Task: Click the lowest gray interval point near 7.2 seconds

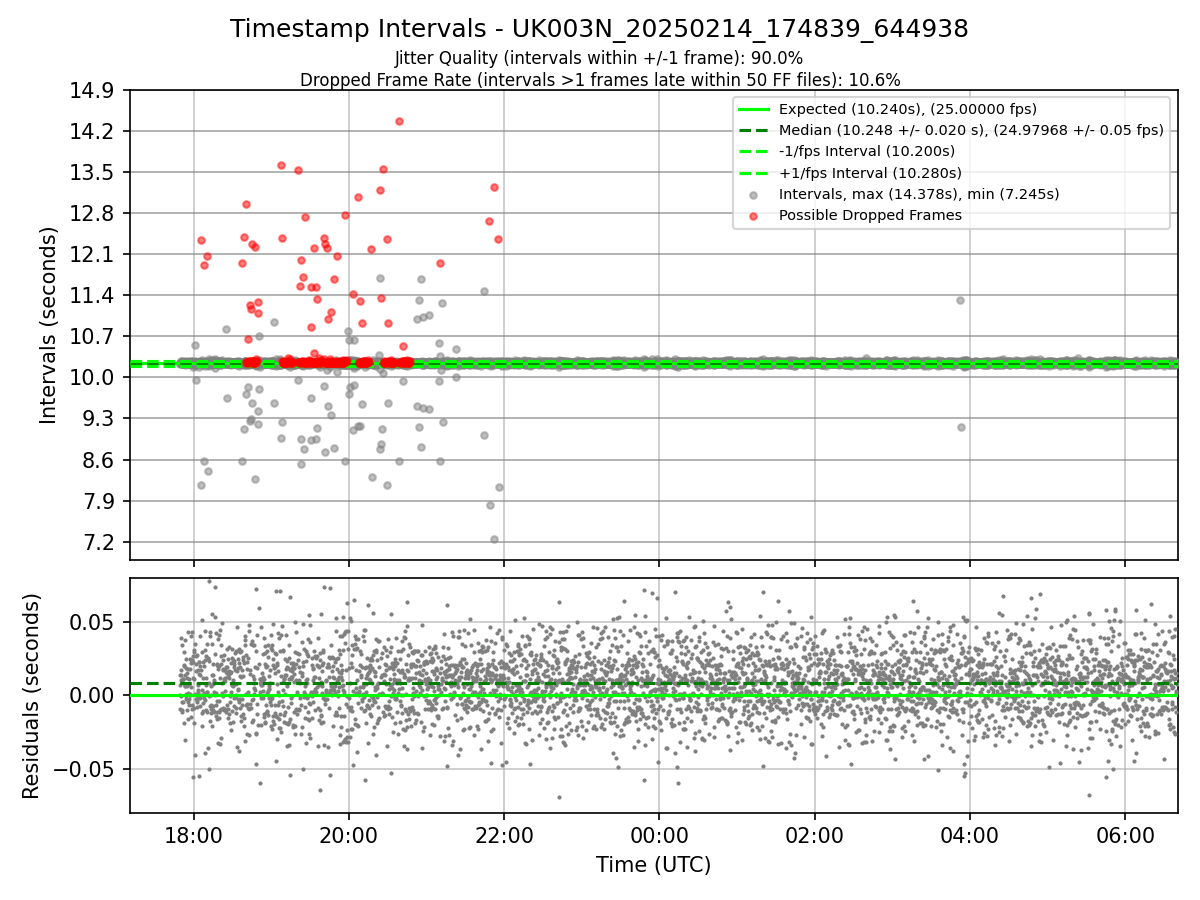Action: point(494,539)
